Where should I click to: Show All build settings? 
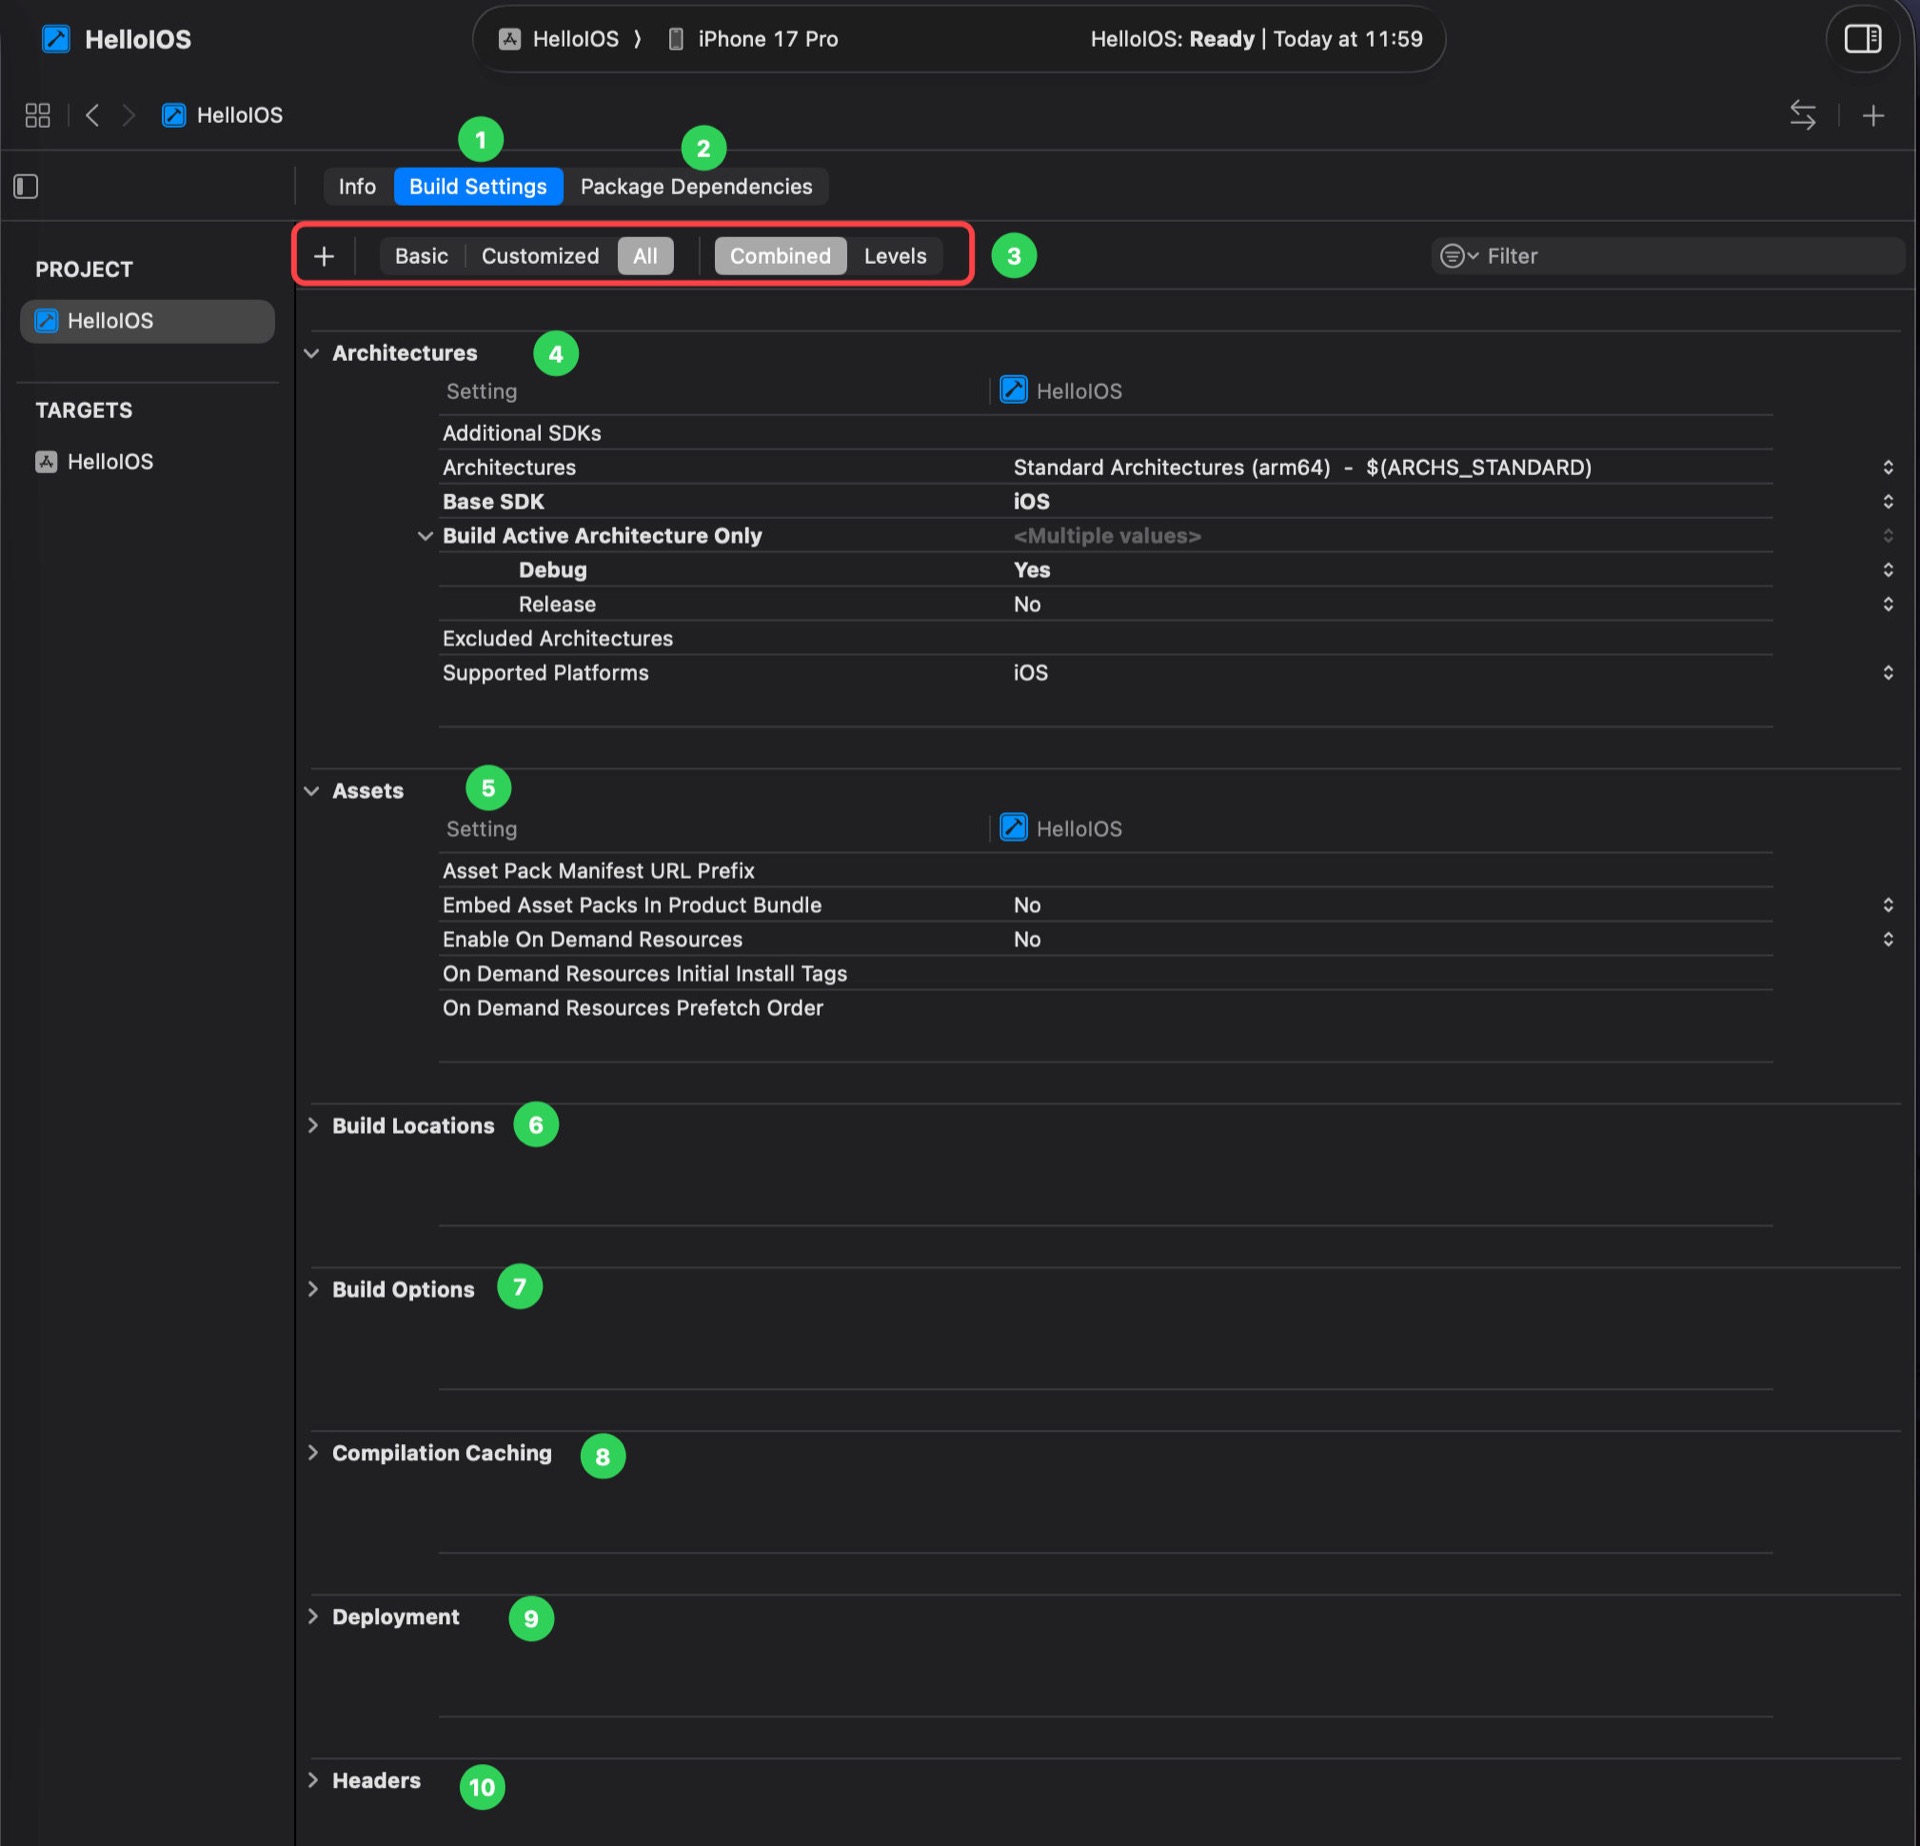[645, 256]
